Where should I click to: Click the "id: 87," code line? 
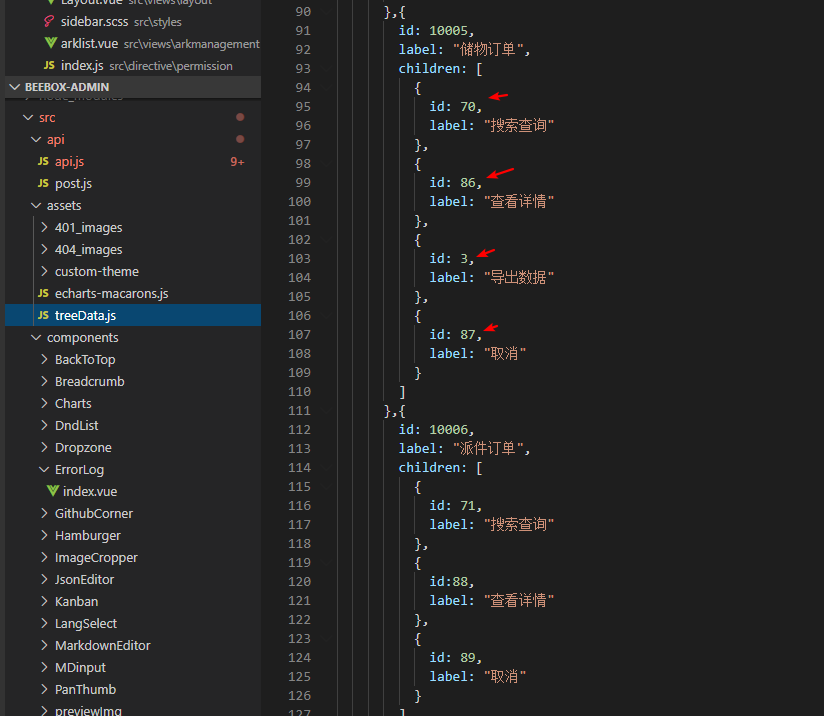click(456, 335)
